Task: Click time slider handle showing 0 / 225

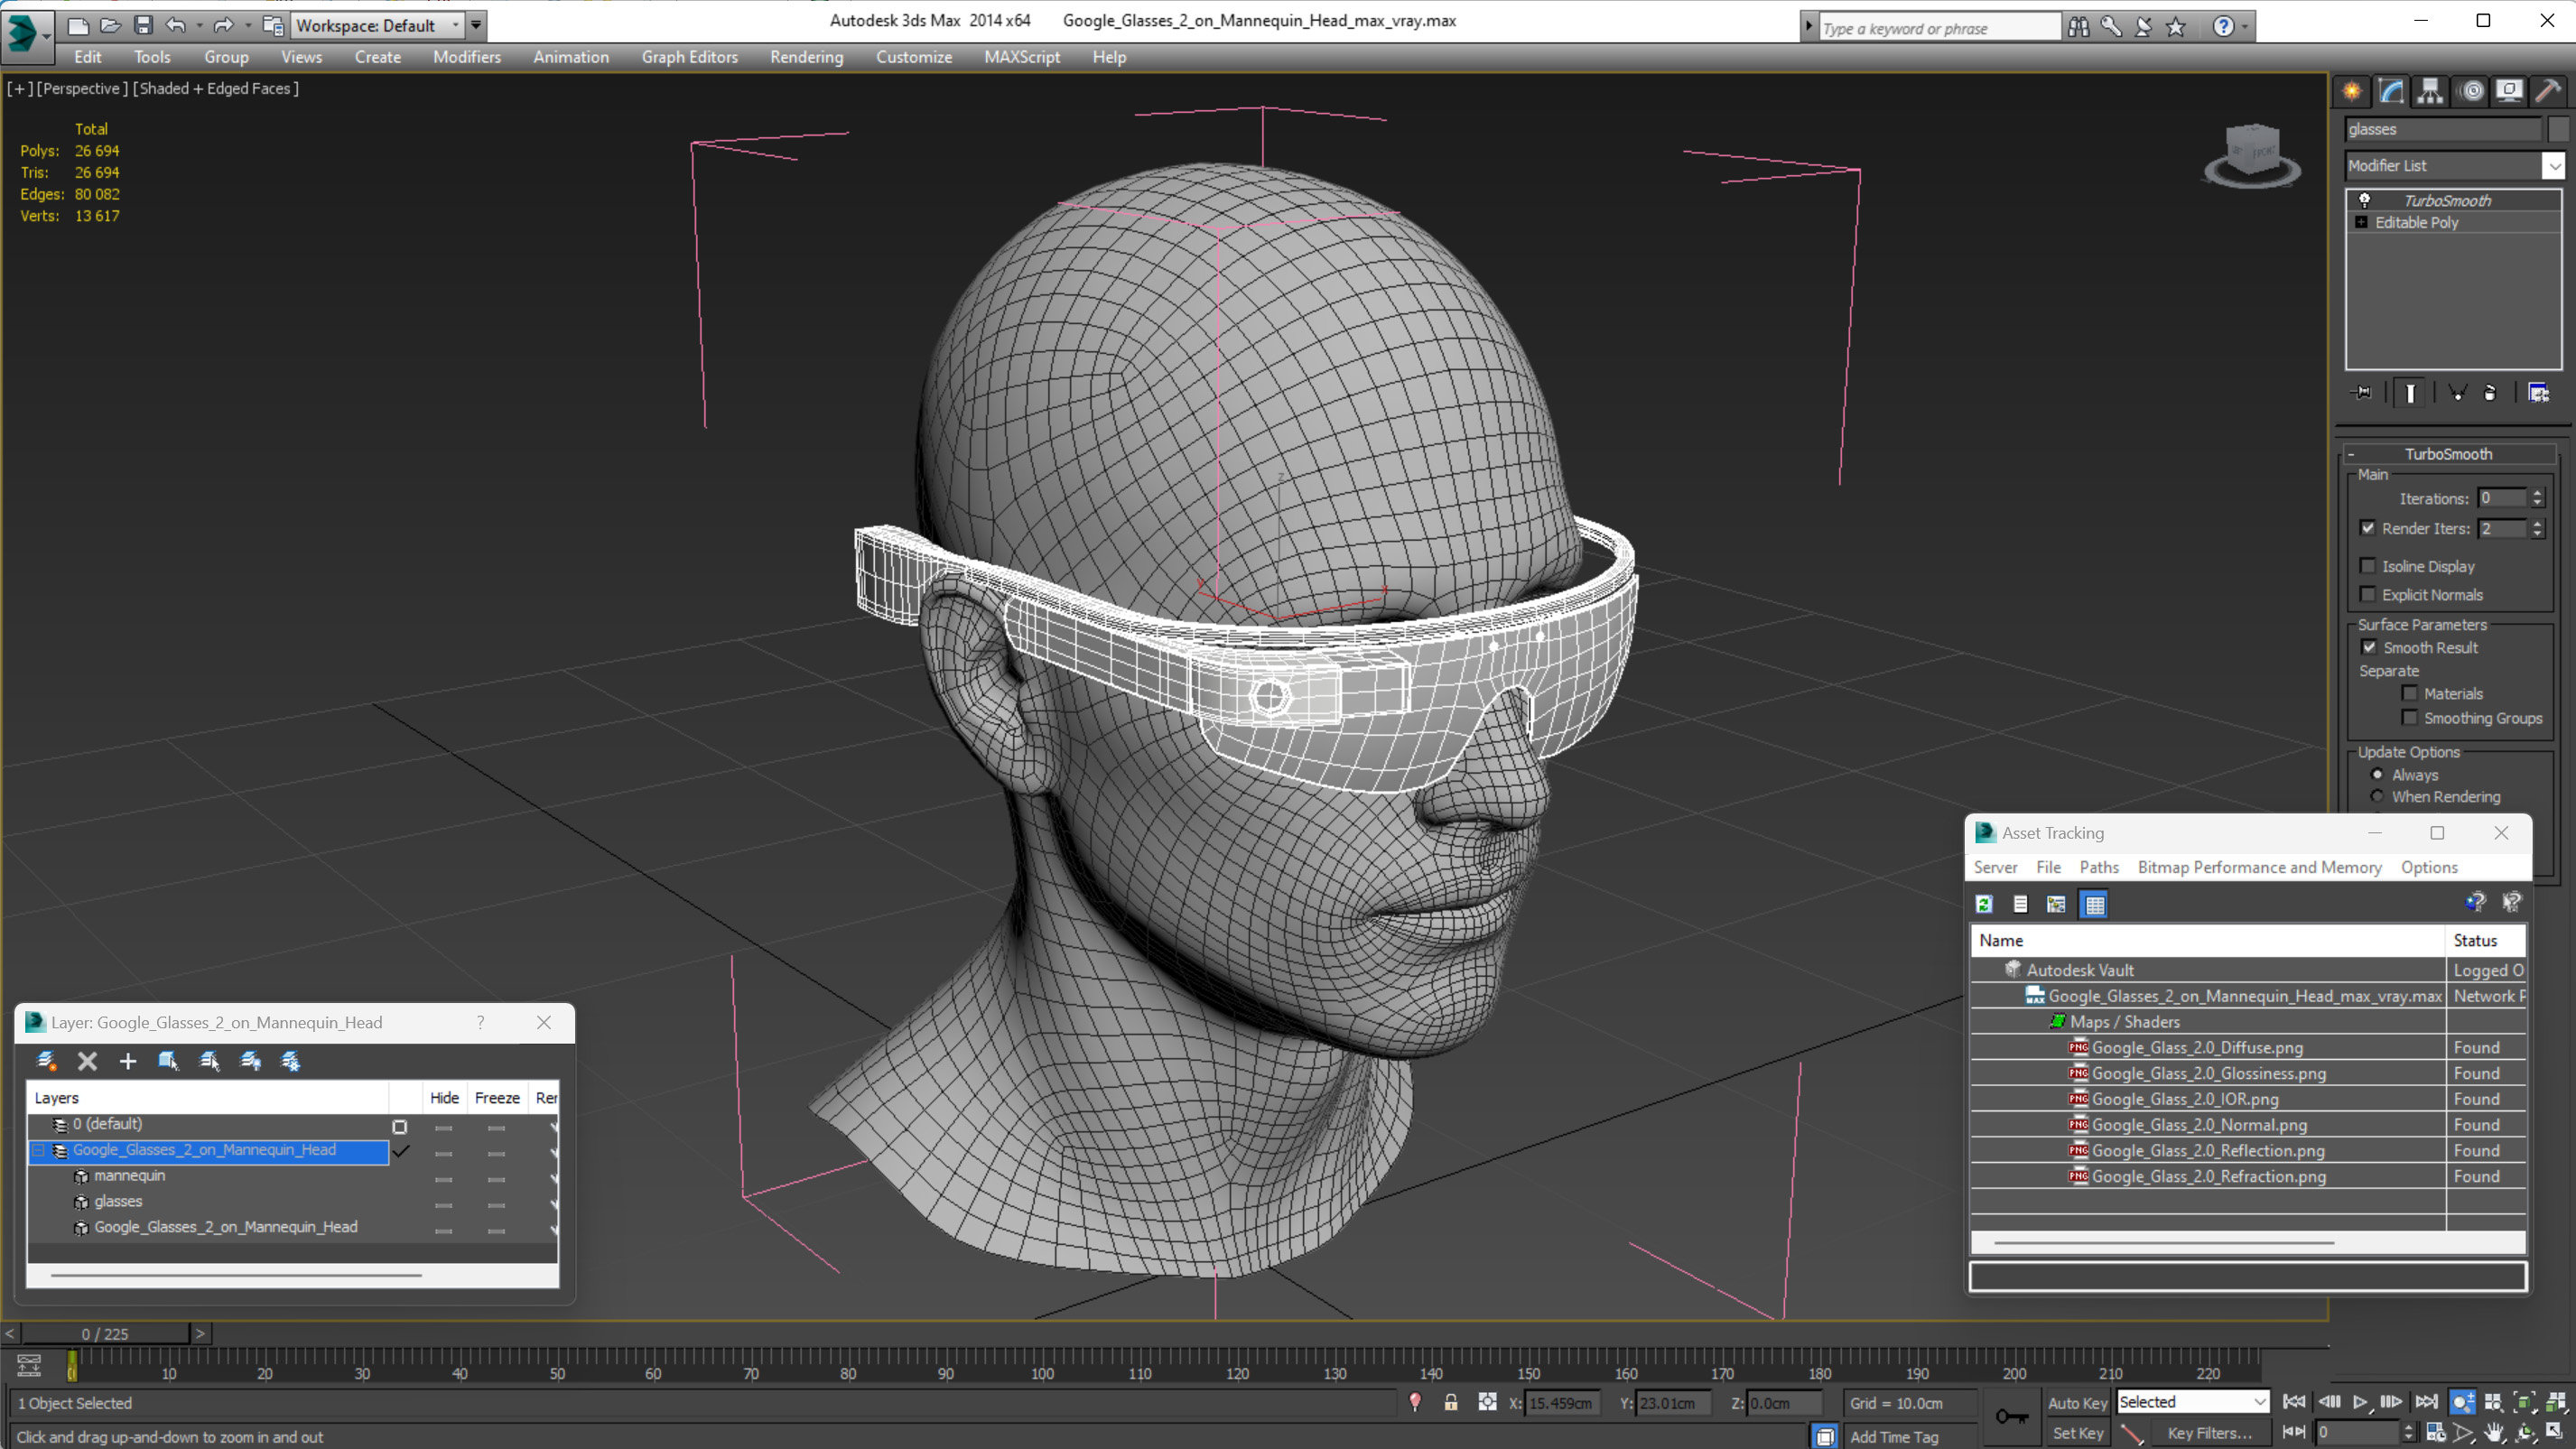Action: tap(105, 1334)
